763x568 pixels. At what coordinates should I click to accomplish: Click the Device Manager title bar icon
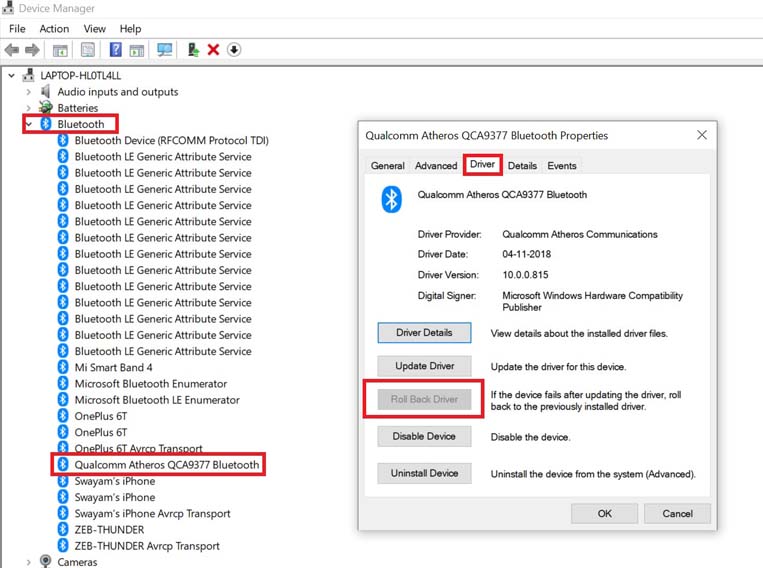tap(8, 7)
